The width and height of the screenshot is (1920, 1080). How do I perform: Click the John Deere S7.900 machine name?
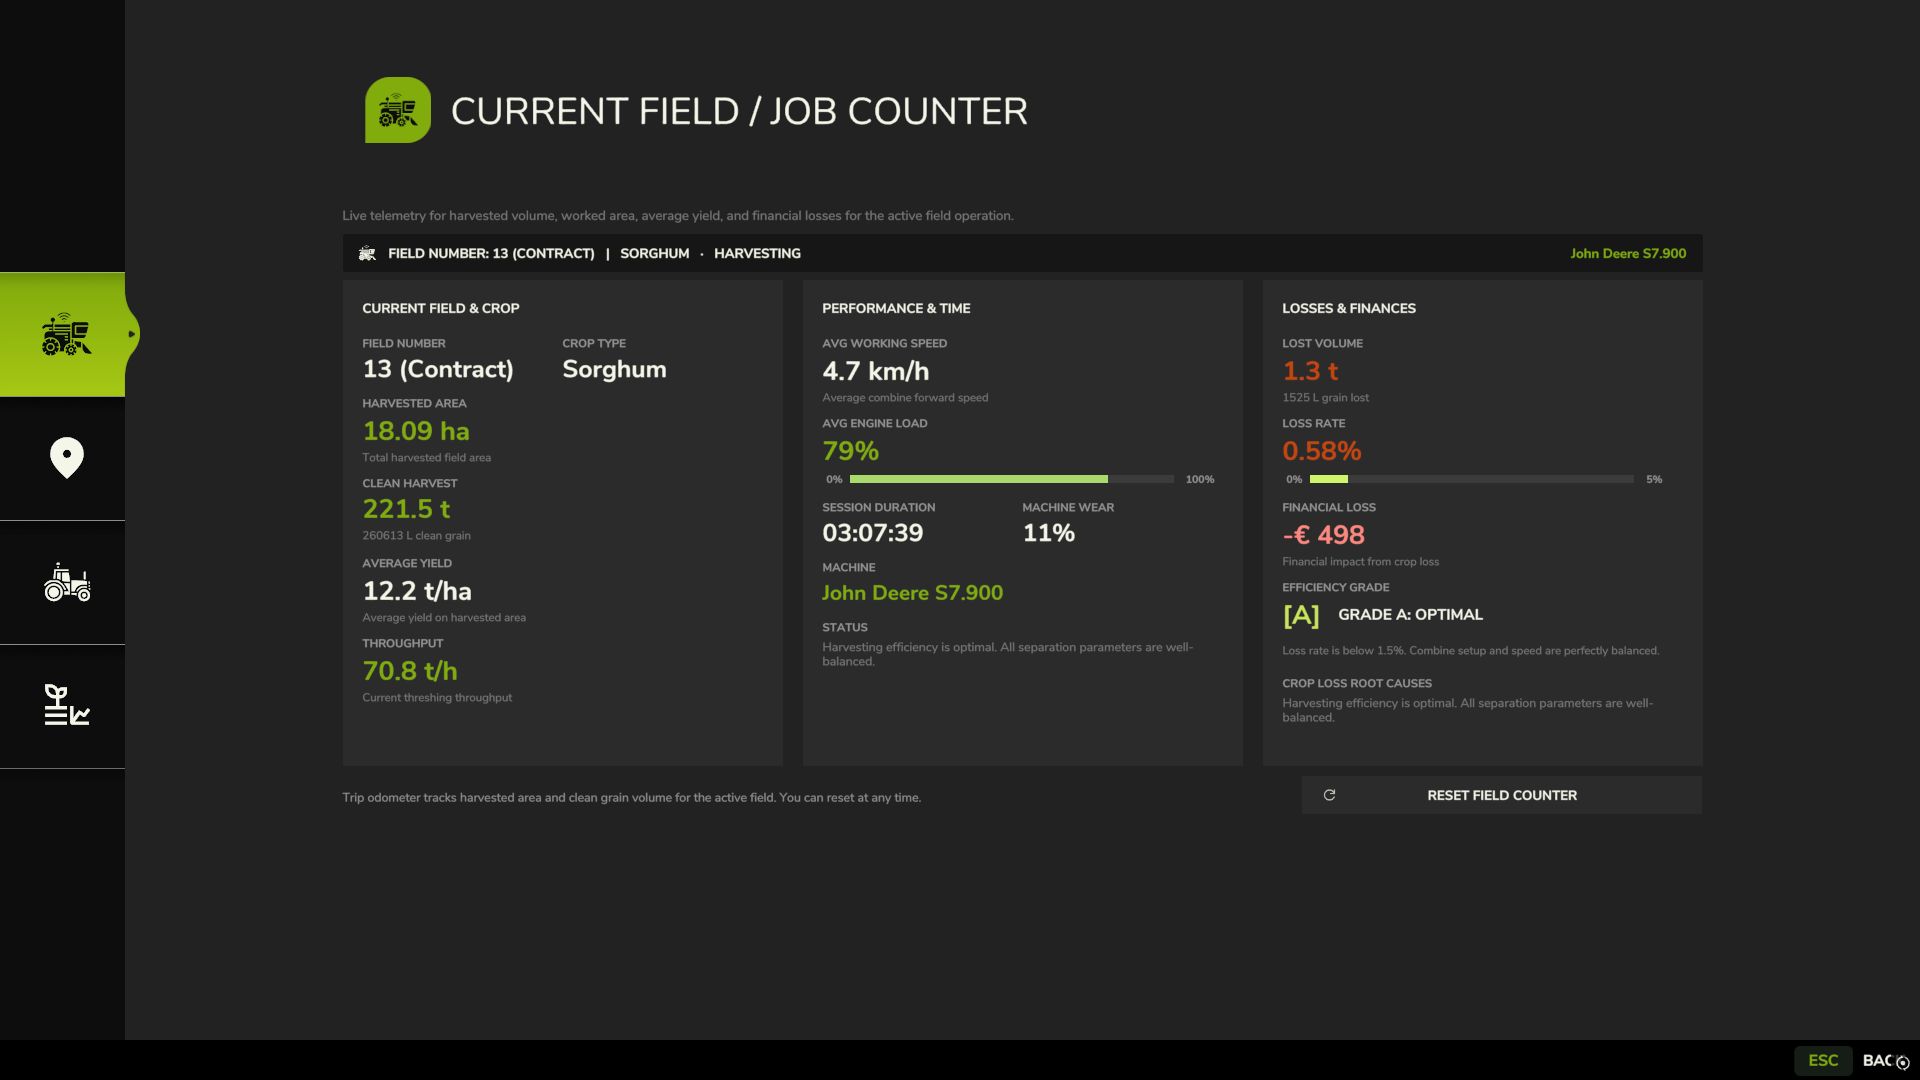click(912, 593)
